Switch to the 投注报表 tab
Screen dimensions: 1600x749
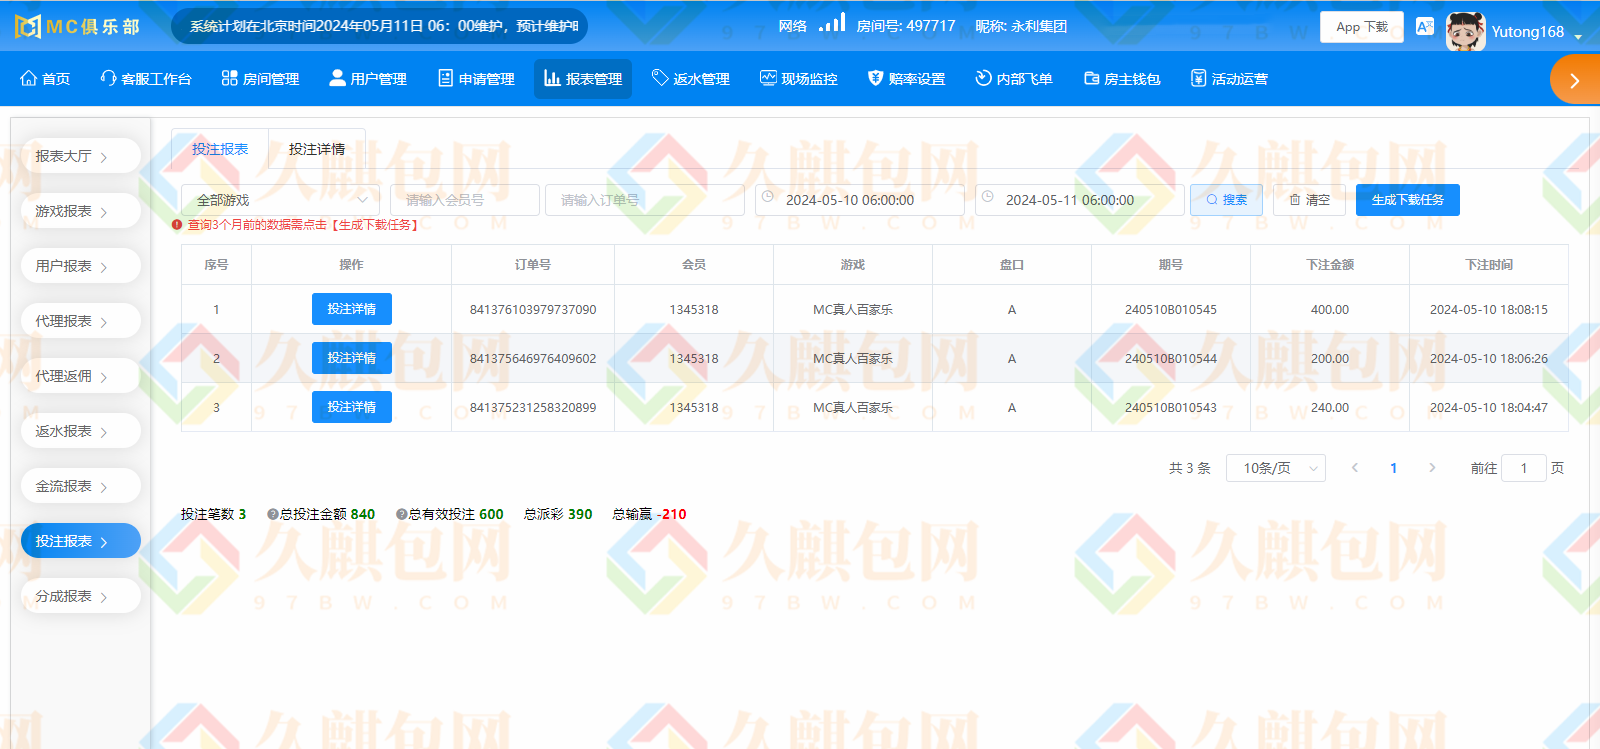point(220,149)
